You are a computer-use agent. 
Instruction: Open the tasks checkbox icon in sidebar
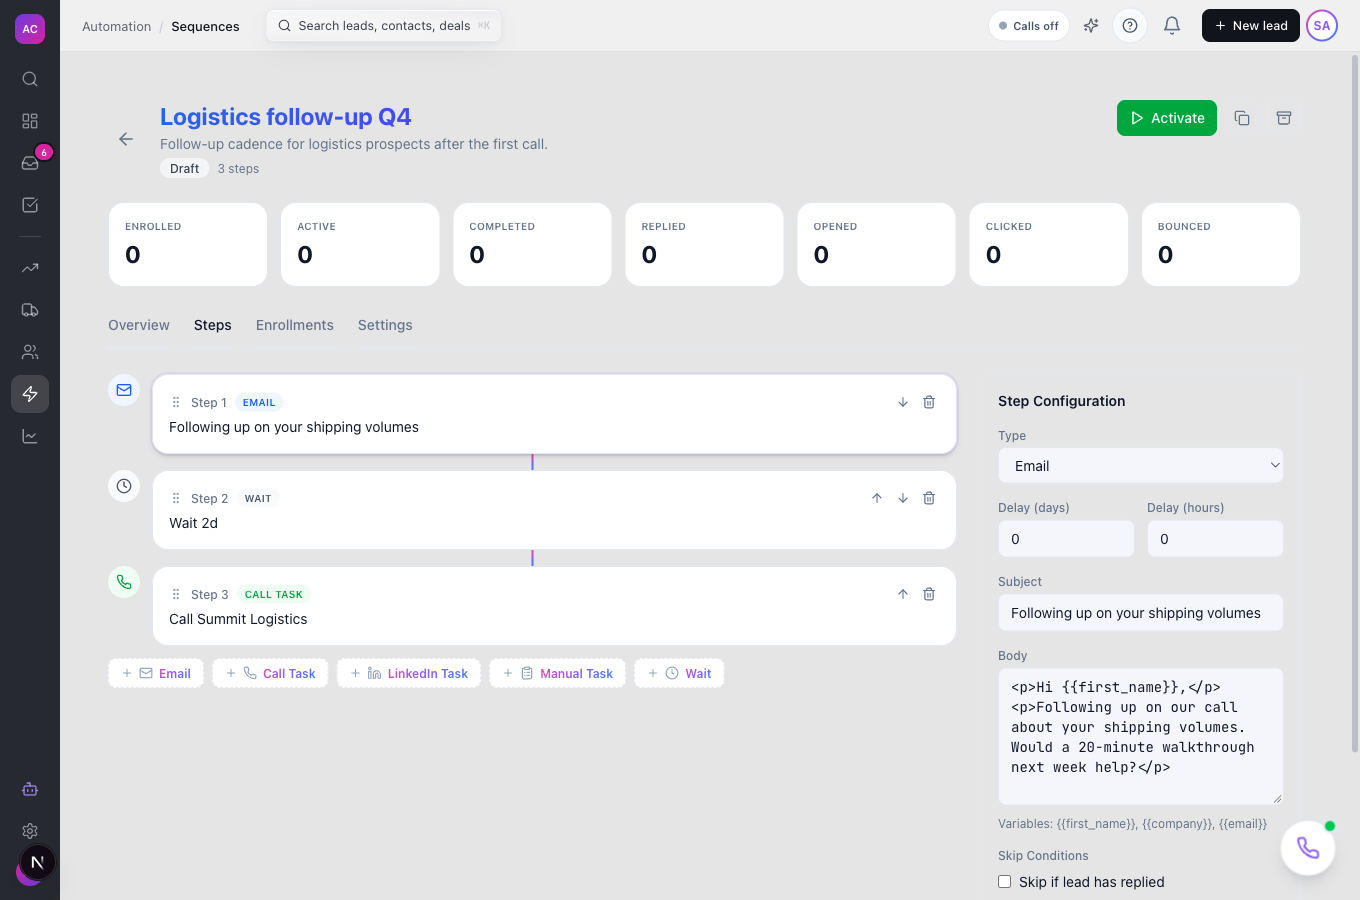click(30, 205)
